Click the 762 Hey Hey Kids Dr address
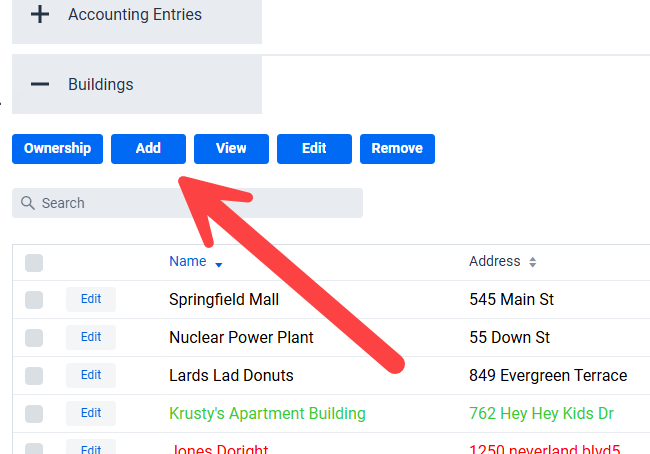This screenshot has height=454, width=650. 541,414
